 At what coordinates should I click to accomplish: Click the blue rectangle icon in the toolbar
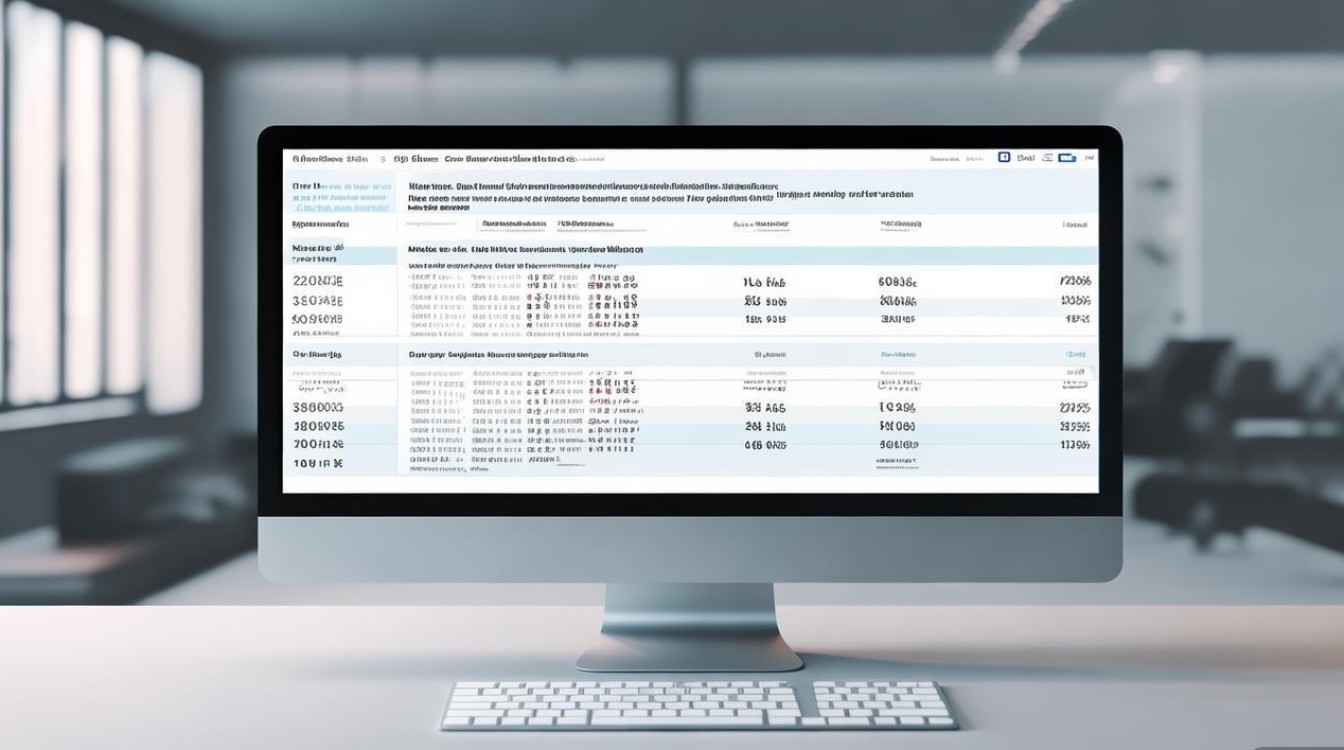(x=1067, y=158)
